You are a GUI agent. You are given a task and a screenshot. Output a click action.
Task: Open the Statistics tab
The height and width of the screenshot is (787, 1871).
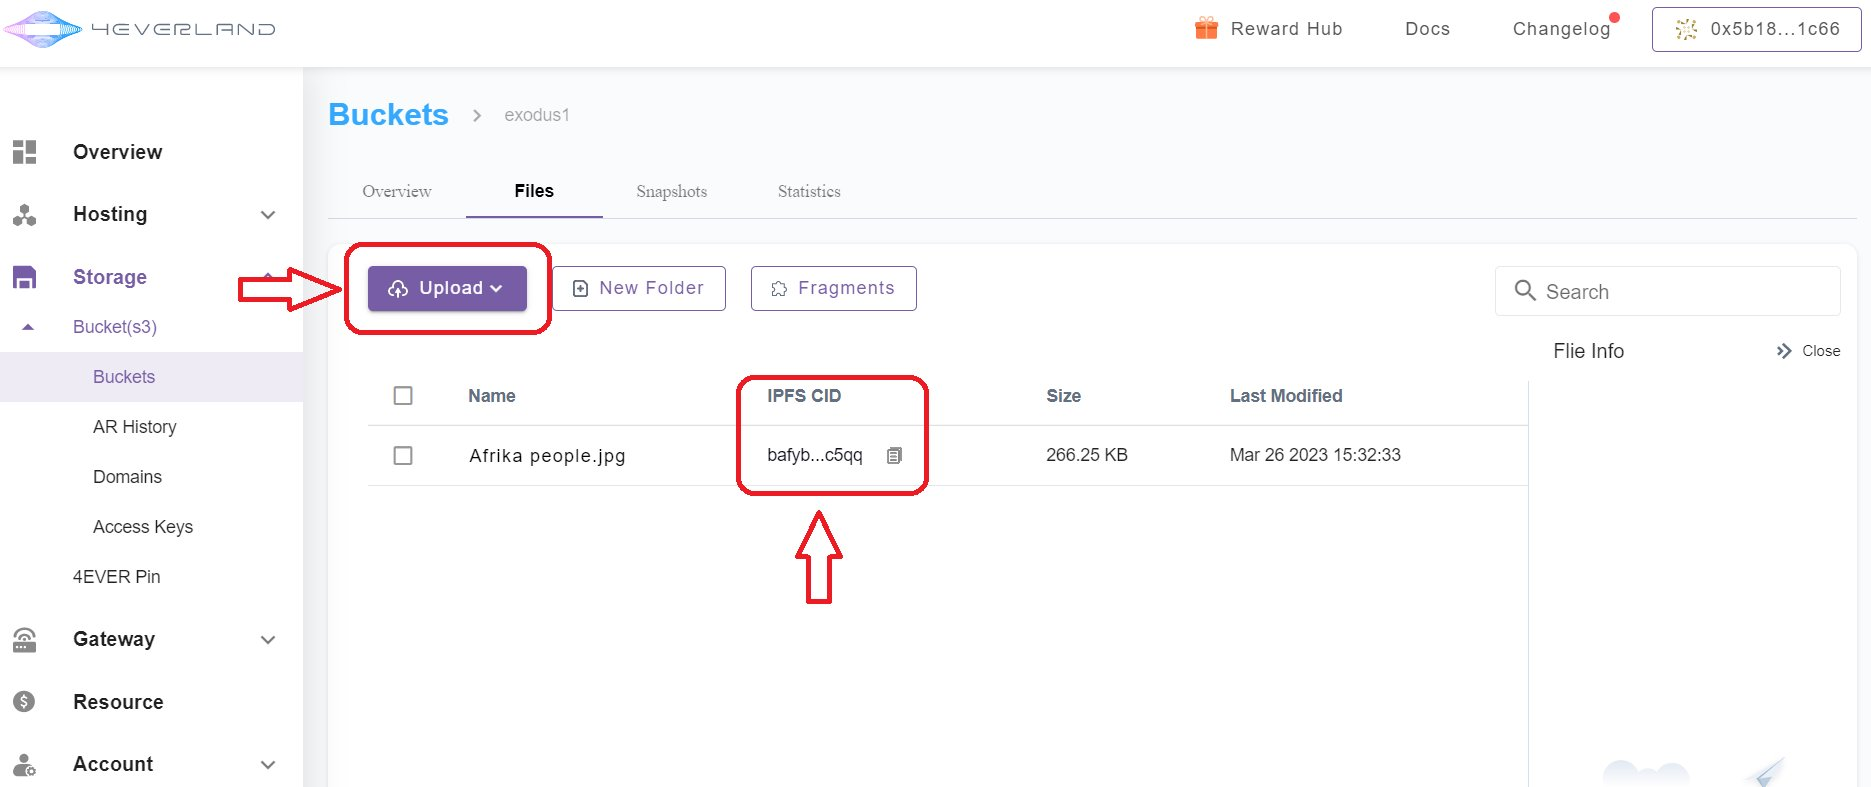tap(809, 192)
